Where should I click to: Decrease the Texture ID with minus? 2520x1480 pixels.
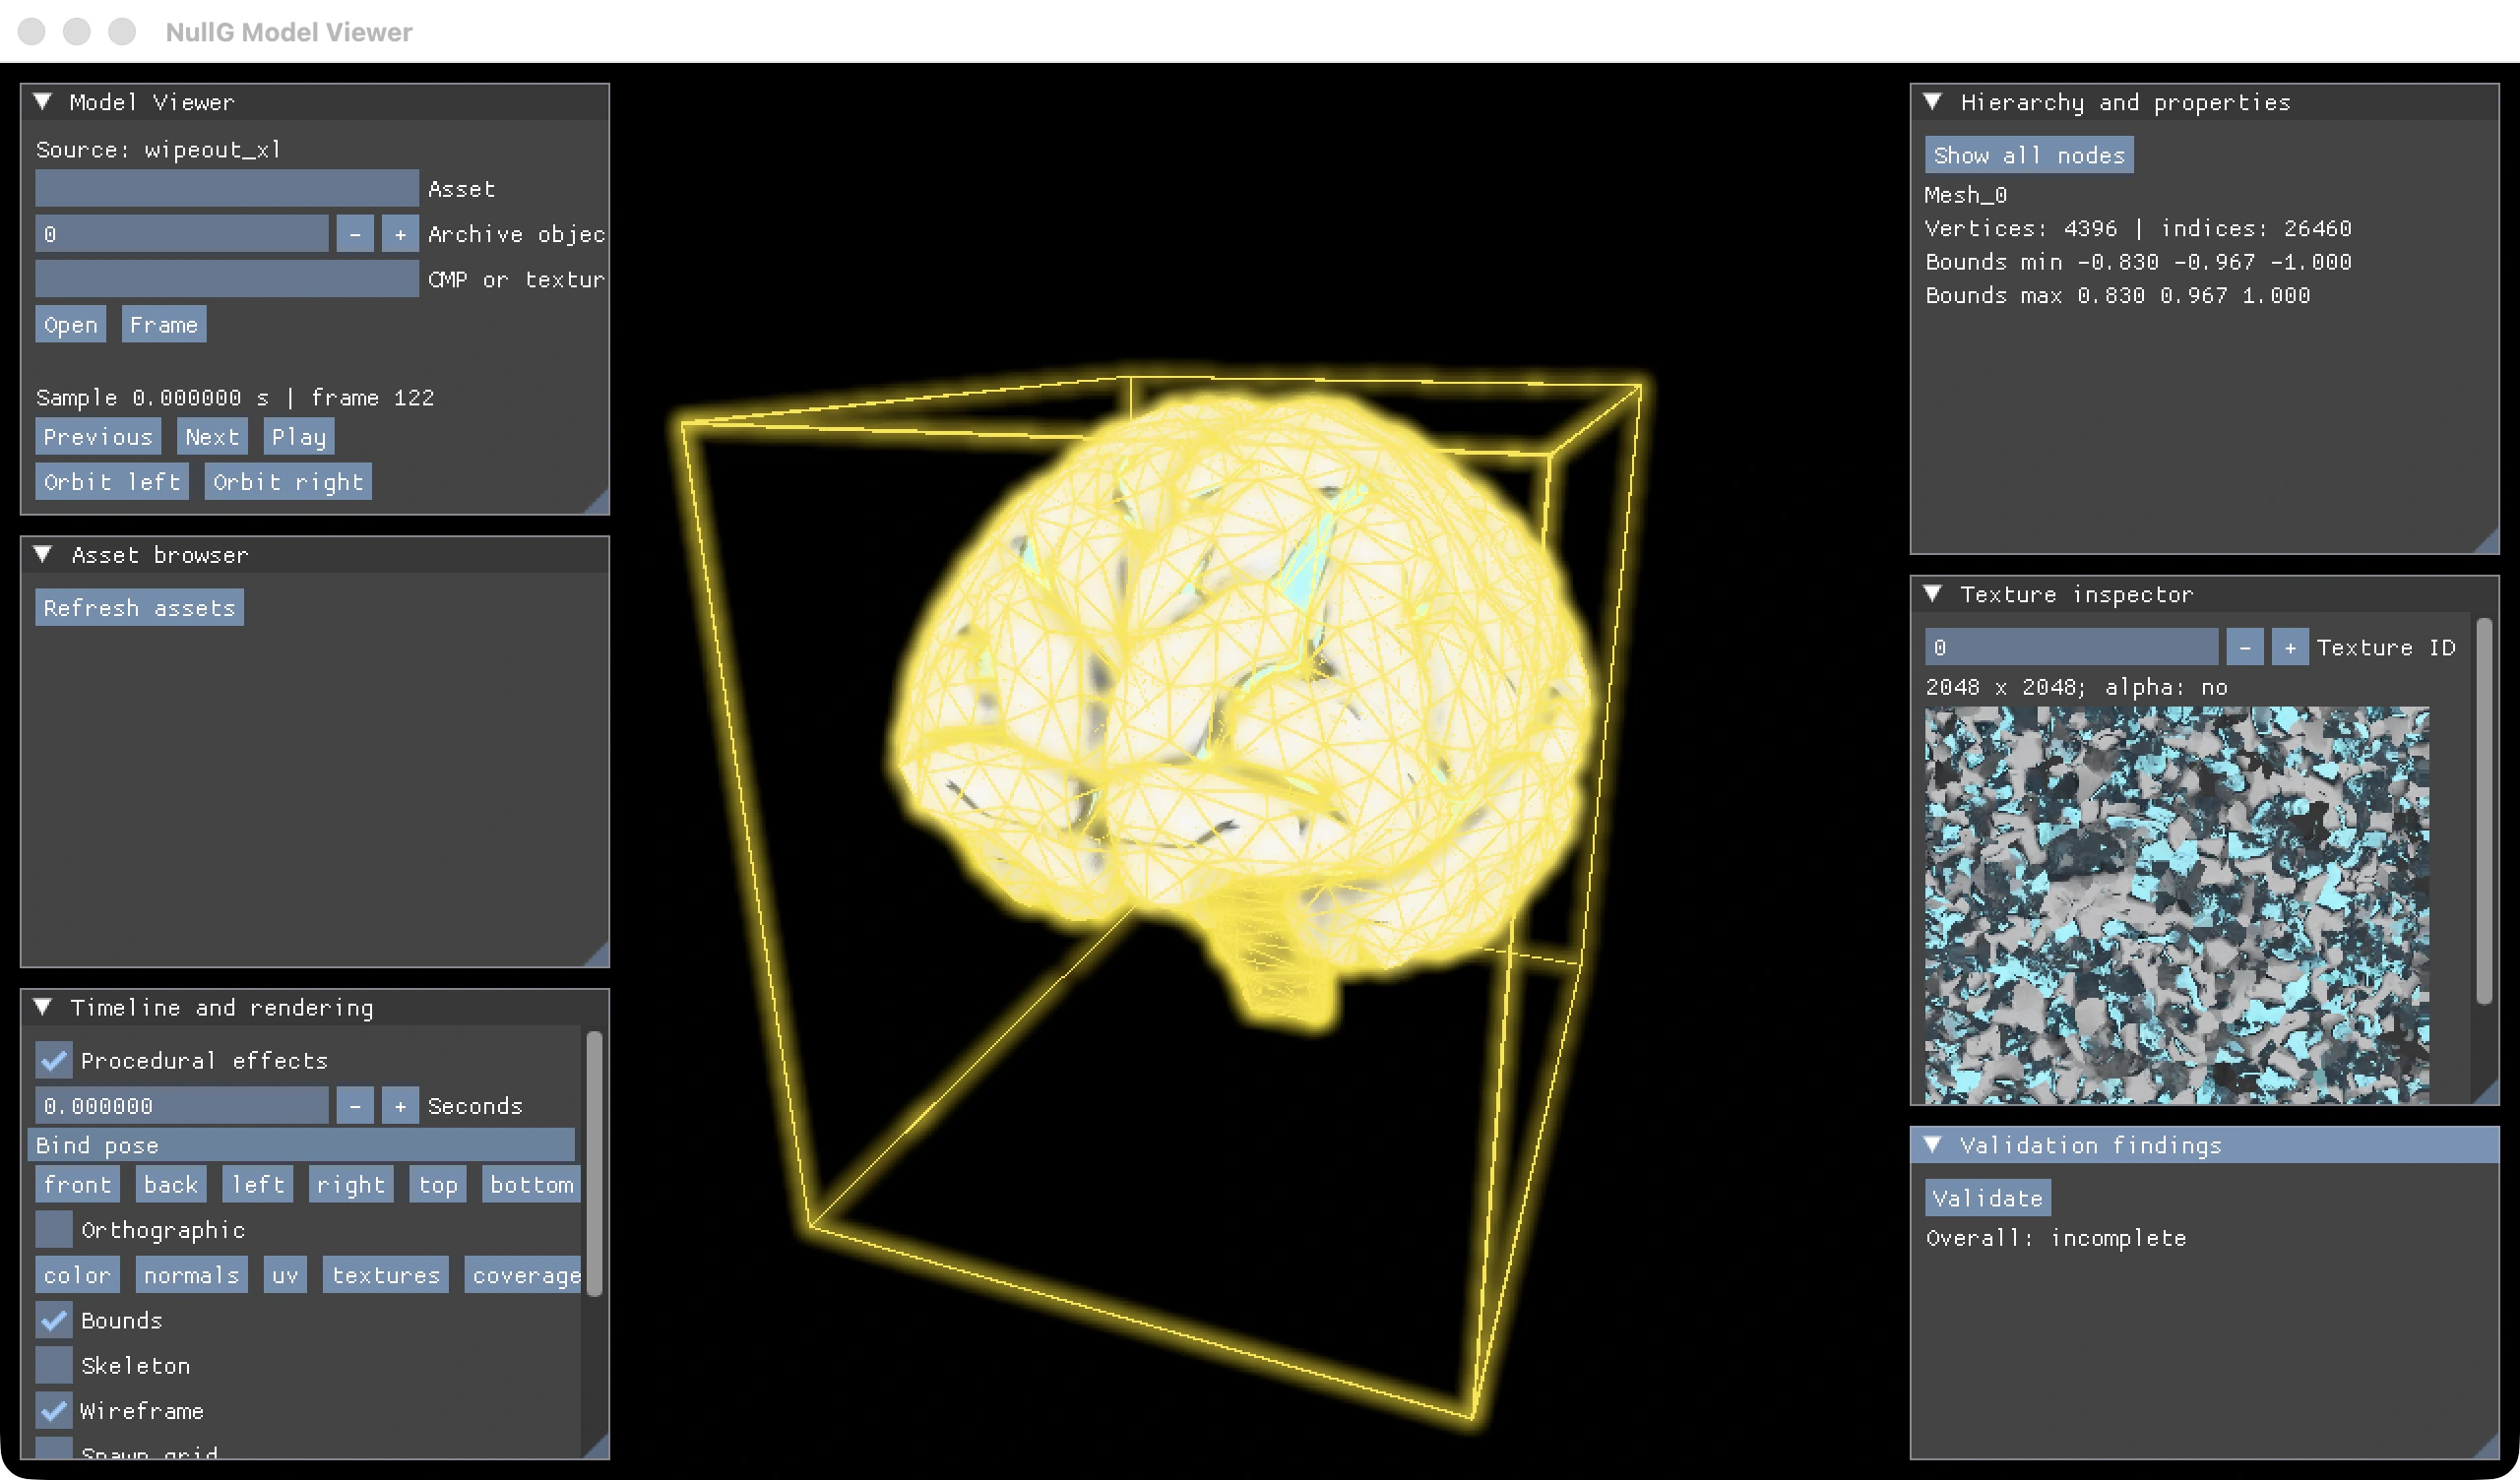[x=2245, y=648]
